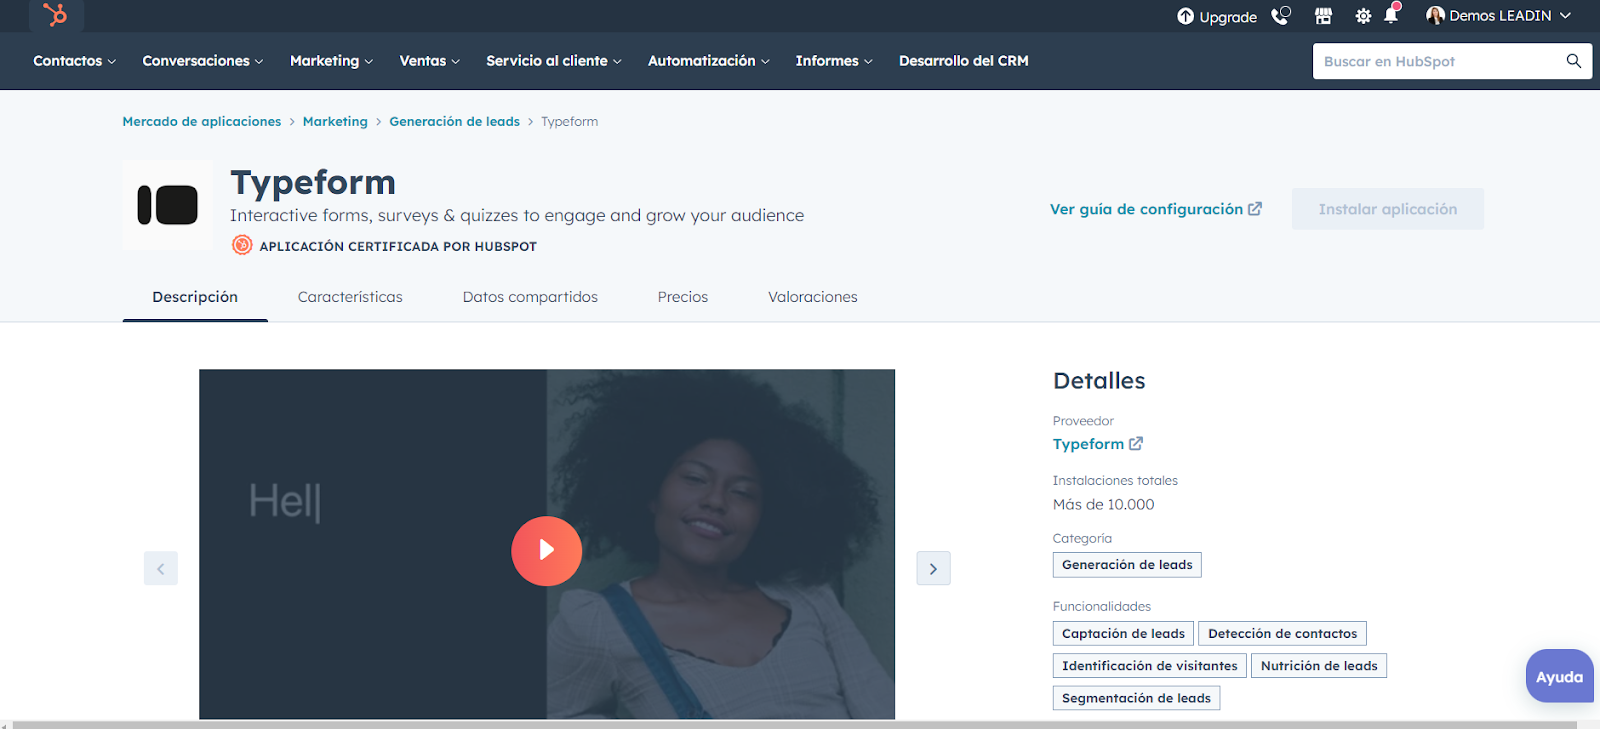
Task: Focus the Buscar en HubSpot field
Action: (x=1440, y=61)
